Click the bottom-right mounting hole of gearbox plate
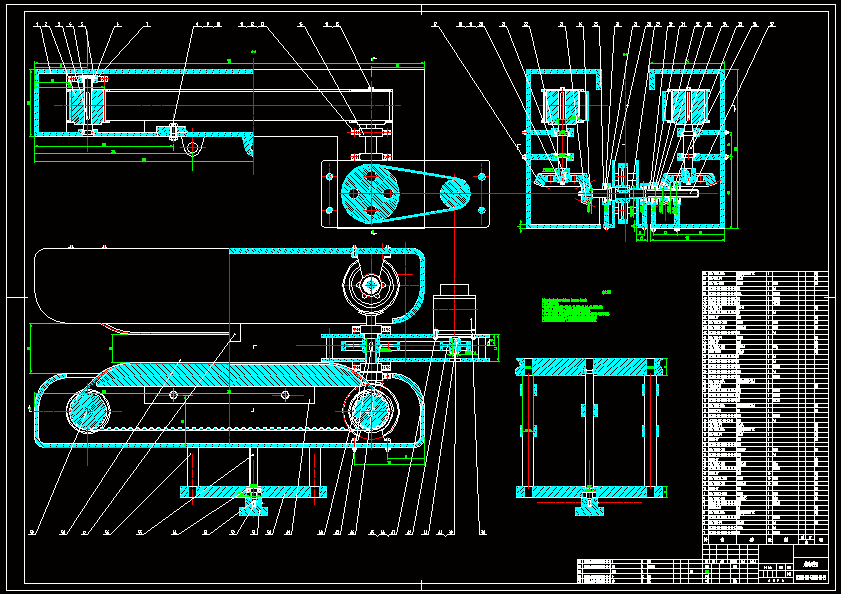Viewport: 841px width, 594px height. click(481, 210)
